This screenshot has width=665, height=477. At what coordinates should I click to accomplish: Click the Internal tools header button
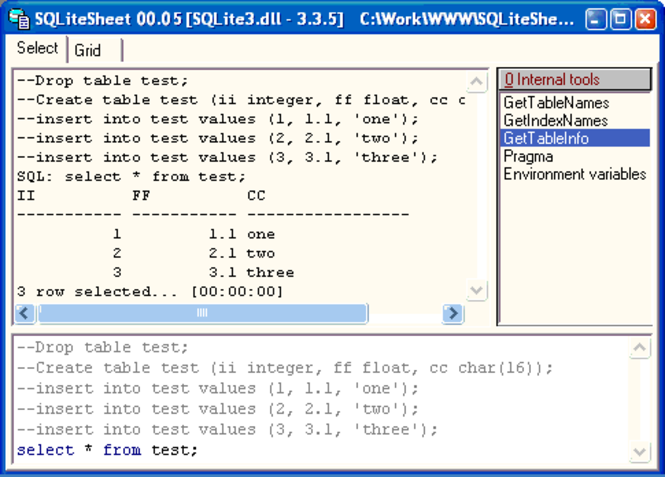tap(576, 79)
